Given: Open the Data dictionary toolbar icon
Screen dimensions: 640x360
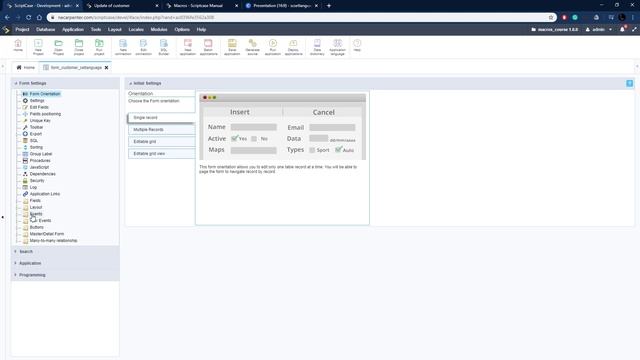Looking at the screenshot, I should pyautogui.click(x=317, y=47).
